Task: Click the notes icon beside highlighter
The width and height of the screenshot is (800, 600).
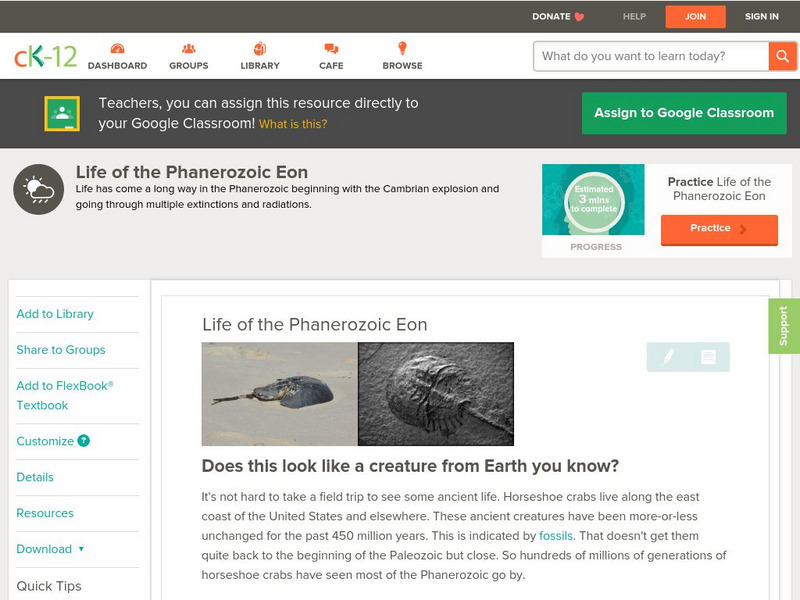Action: click(x=708, y=357)
